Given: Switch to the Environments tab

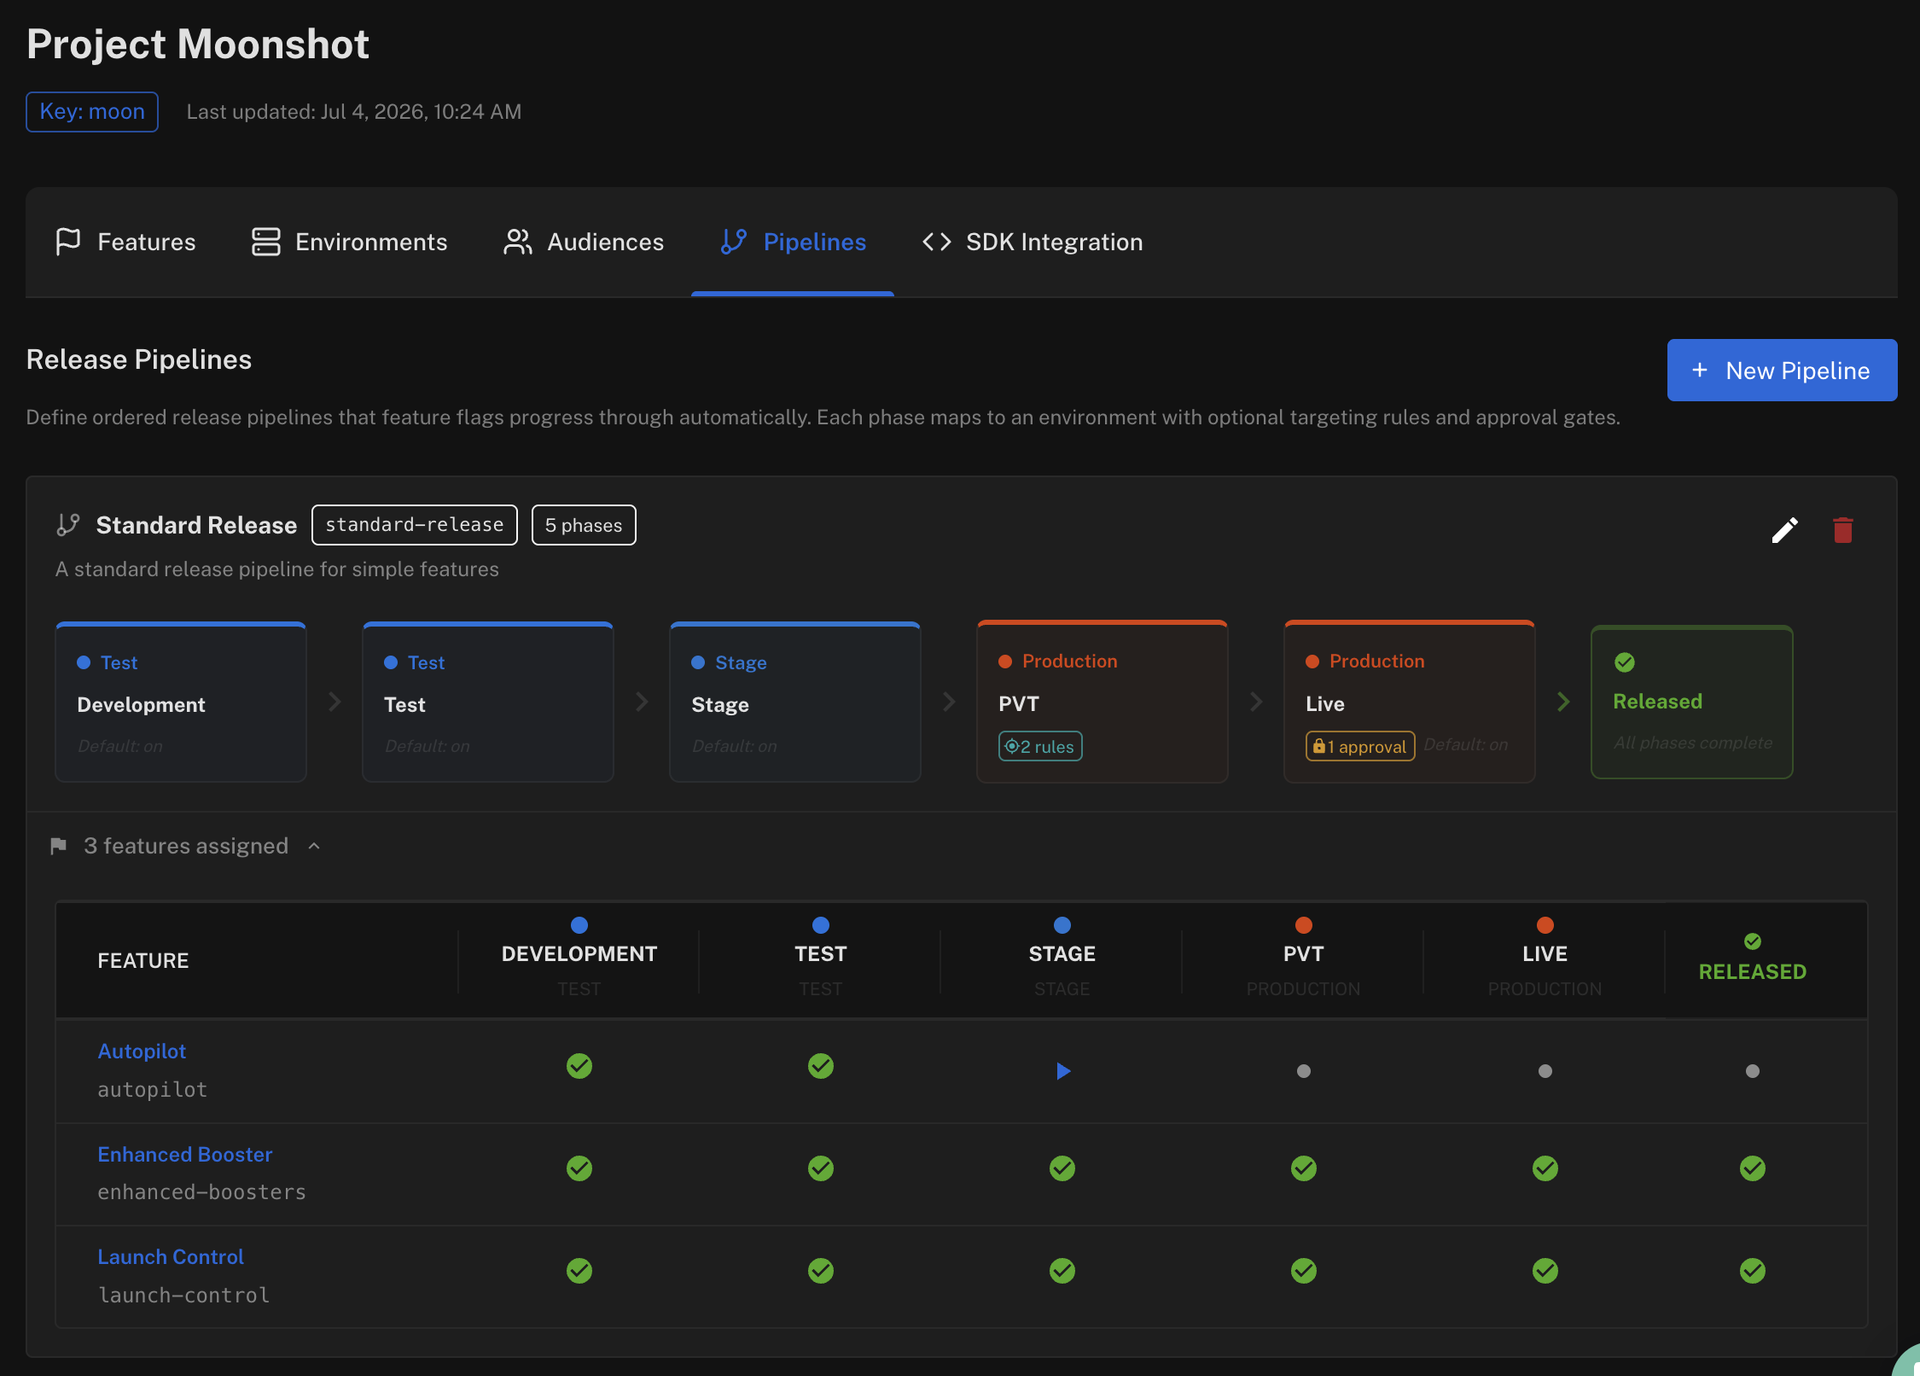Looking at the screenshot, I should pyautogui.click(x=349, y=242).
